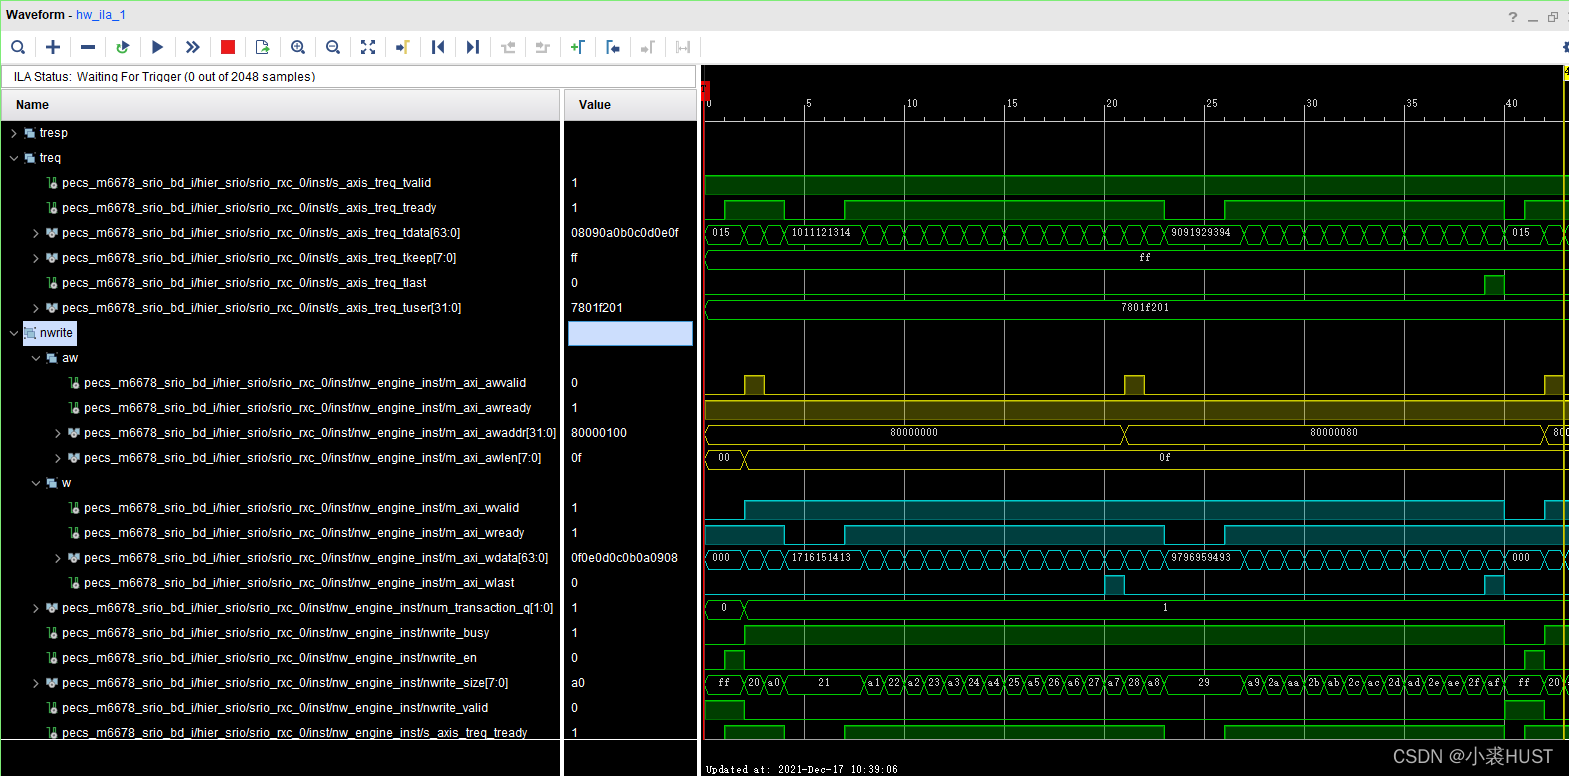Zoom fit the waveform view
Viewport: 1569px width, 776px height.
(x=368, y=47)
